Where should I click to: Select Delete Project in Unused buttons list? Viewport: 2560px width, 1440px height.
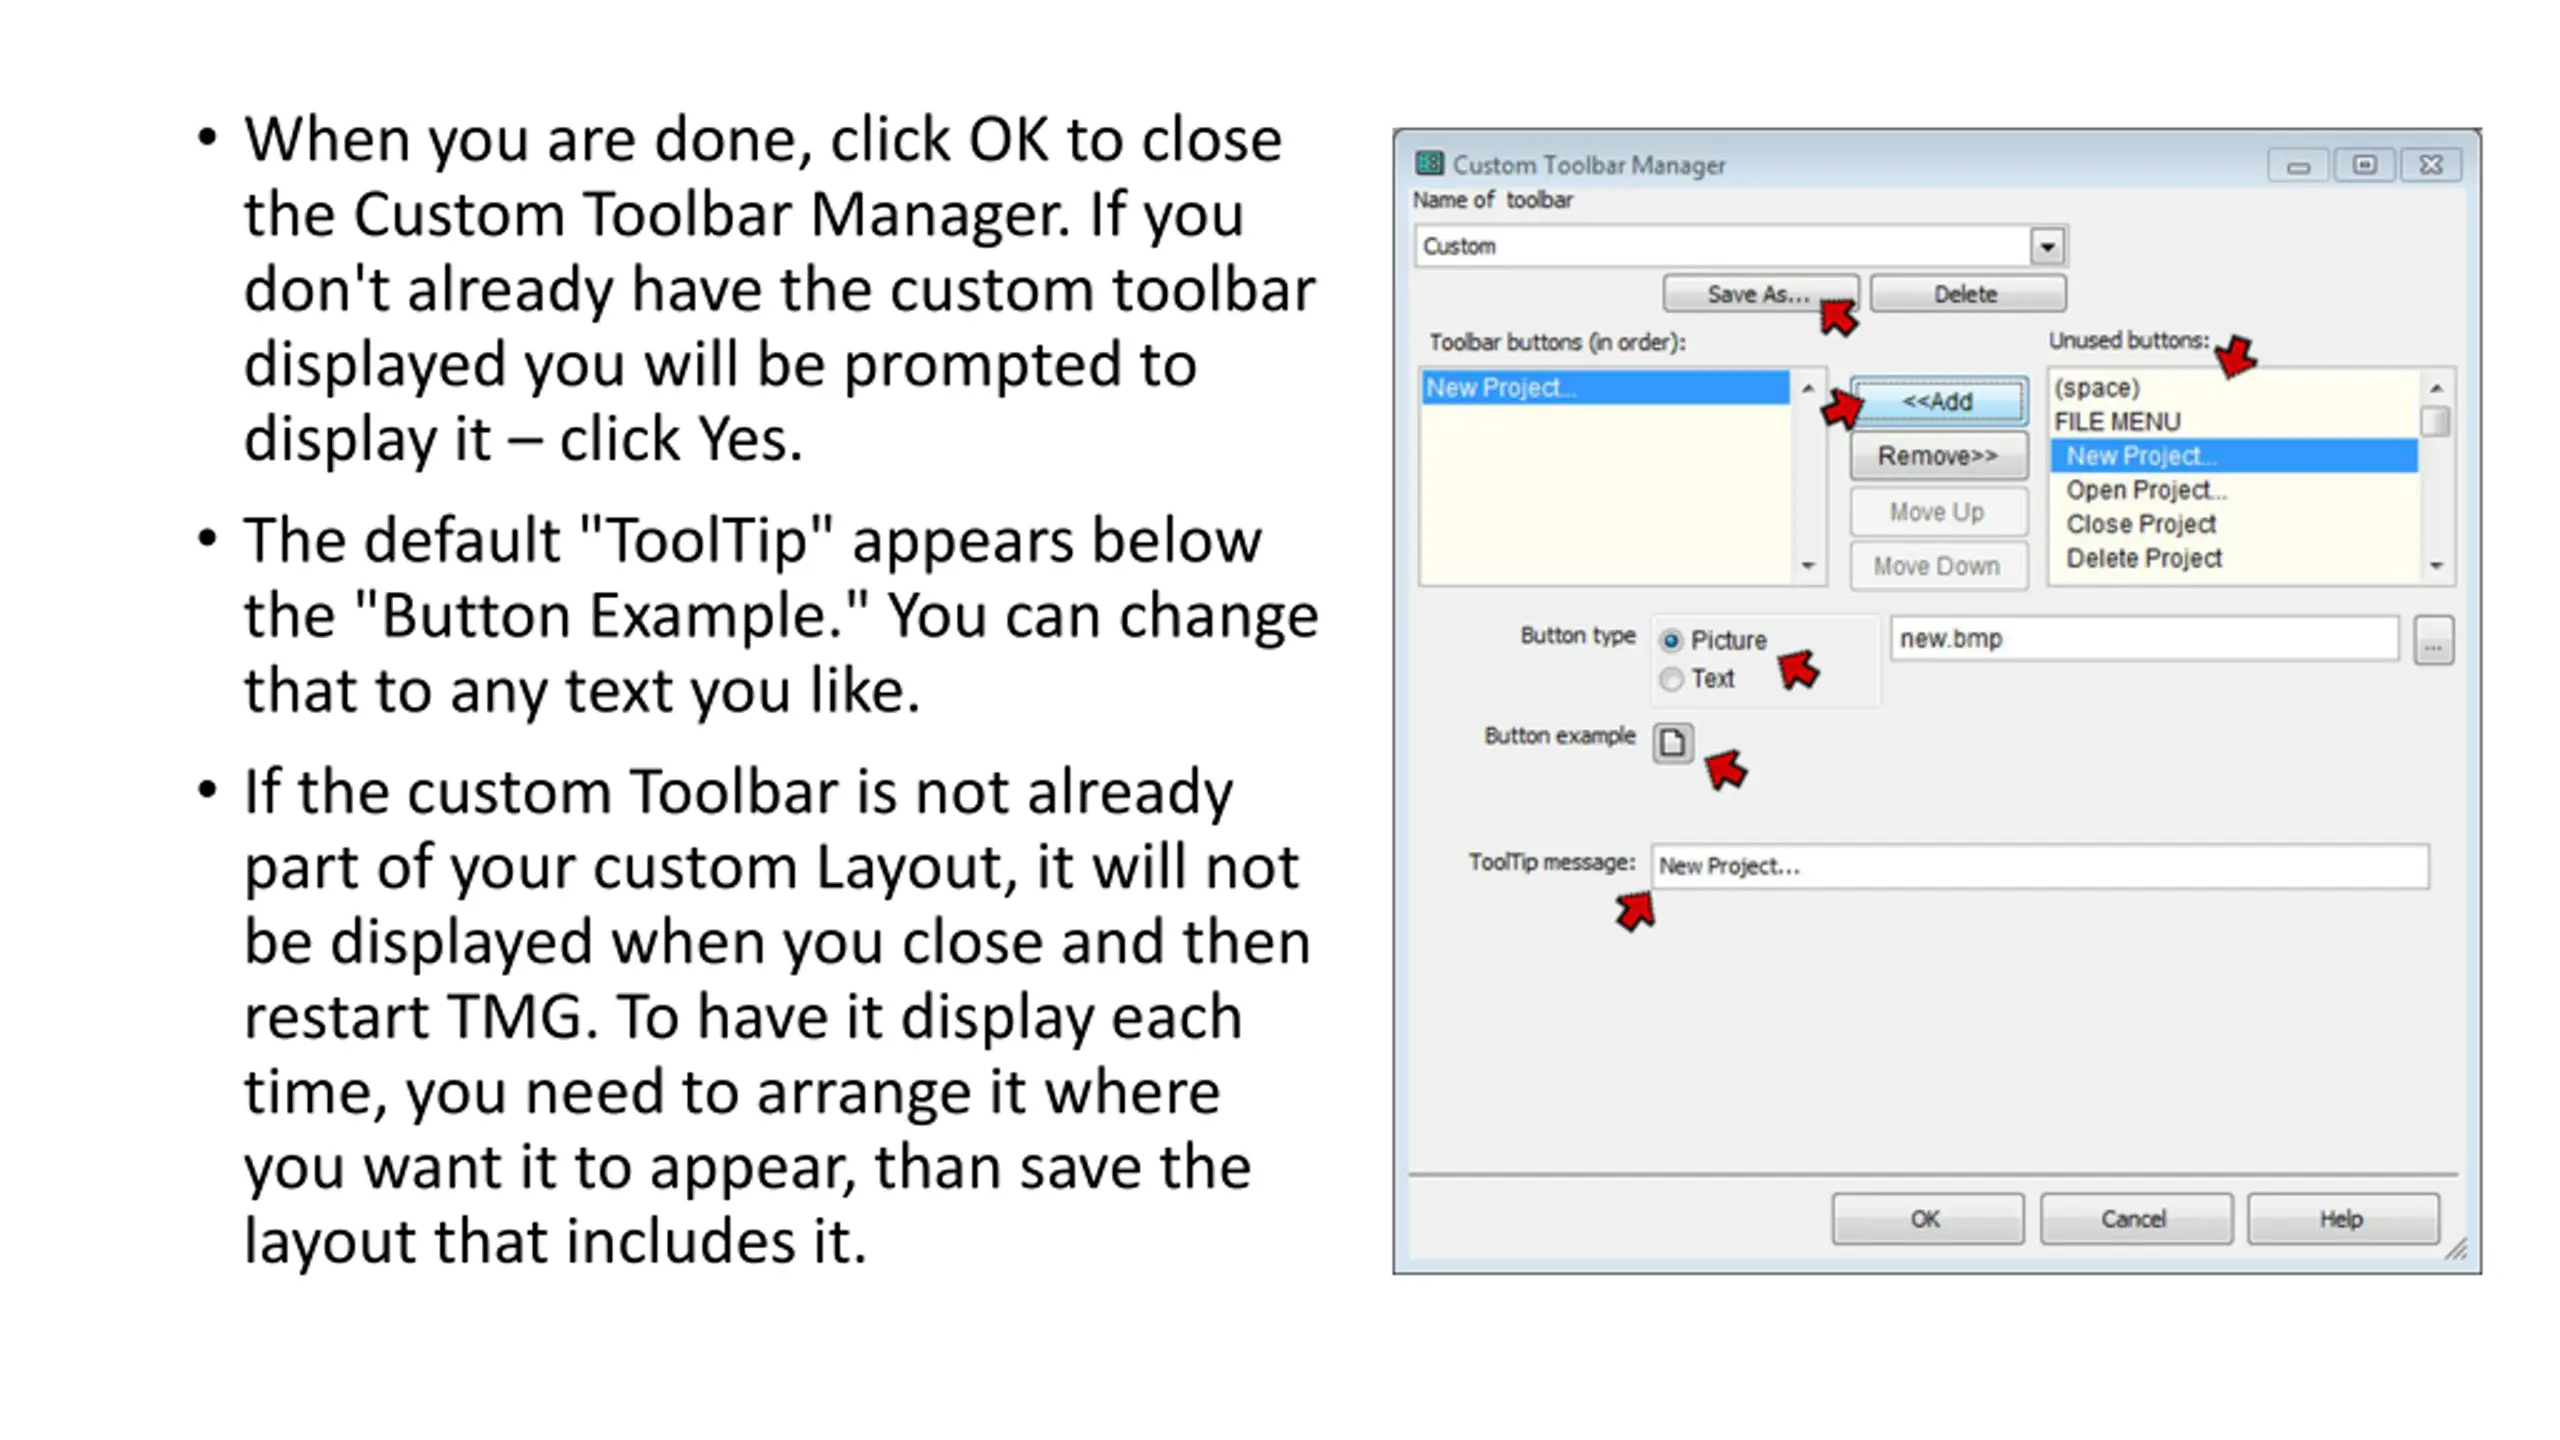click(x=2234, y=558)
